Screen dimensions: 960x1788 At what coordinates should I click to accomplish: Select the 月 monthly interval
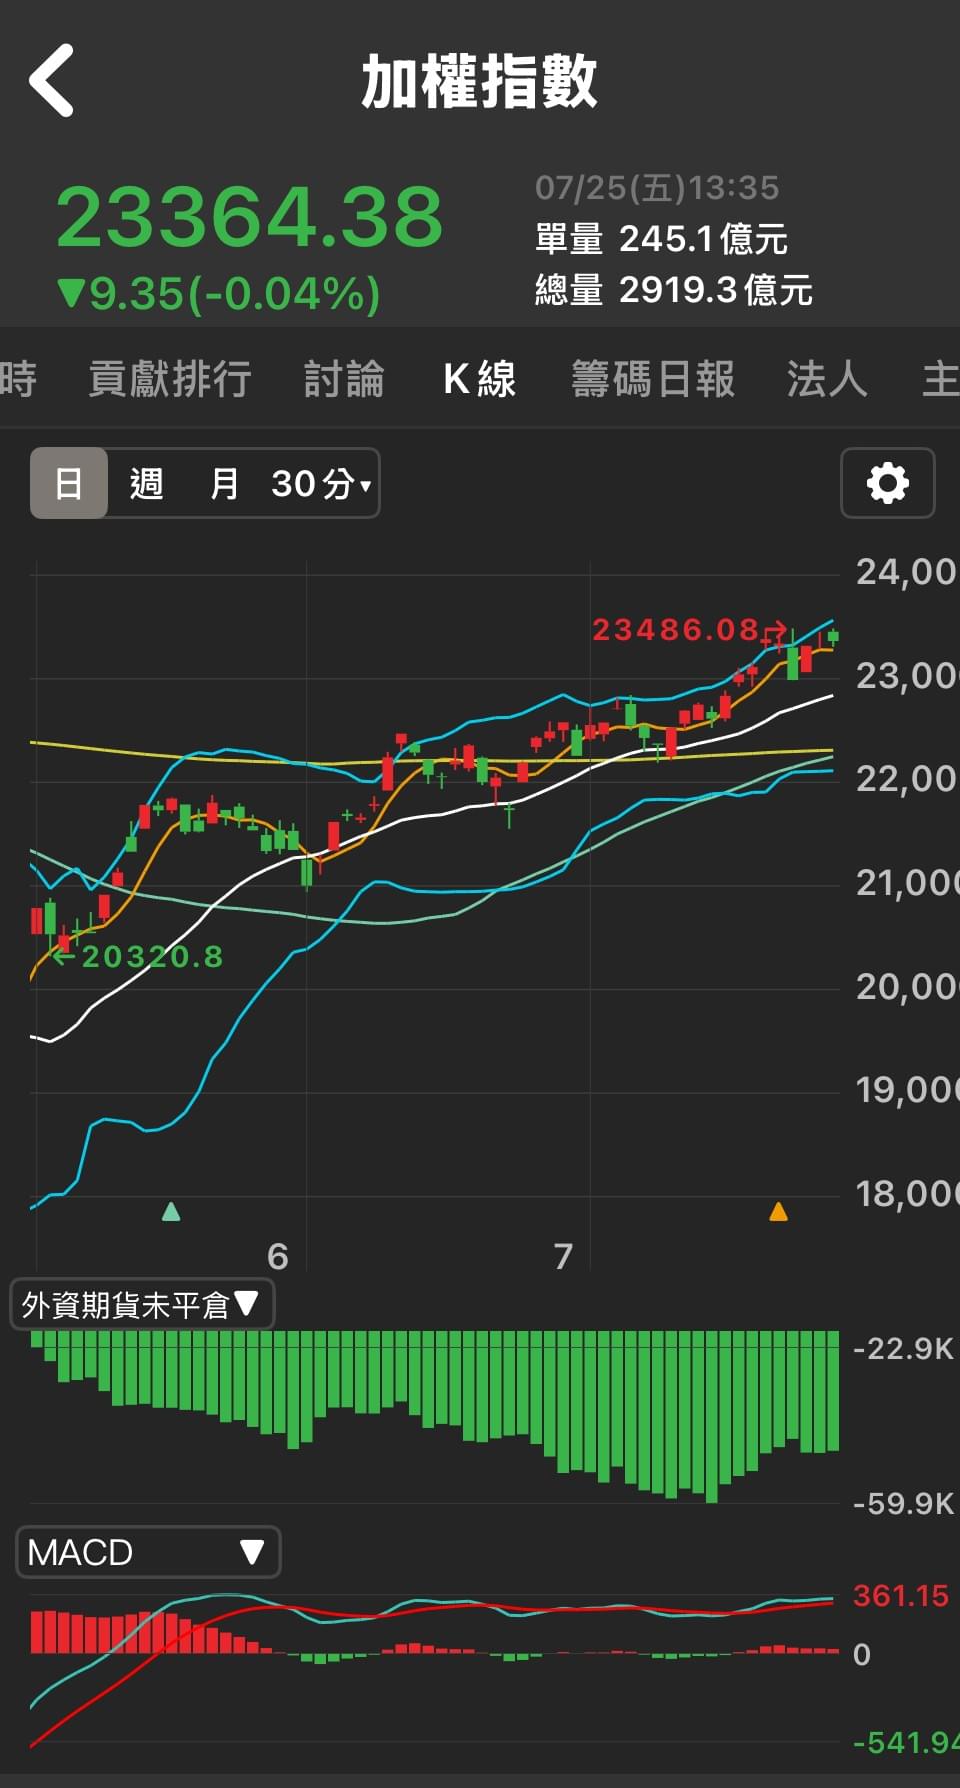click(224, 483)
